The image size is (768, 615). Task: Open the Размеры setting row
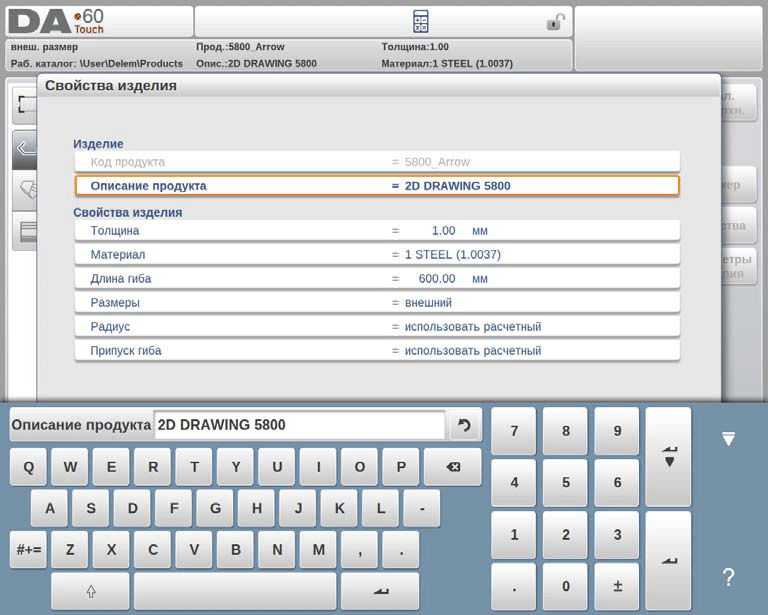click(377, 303)
